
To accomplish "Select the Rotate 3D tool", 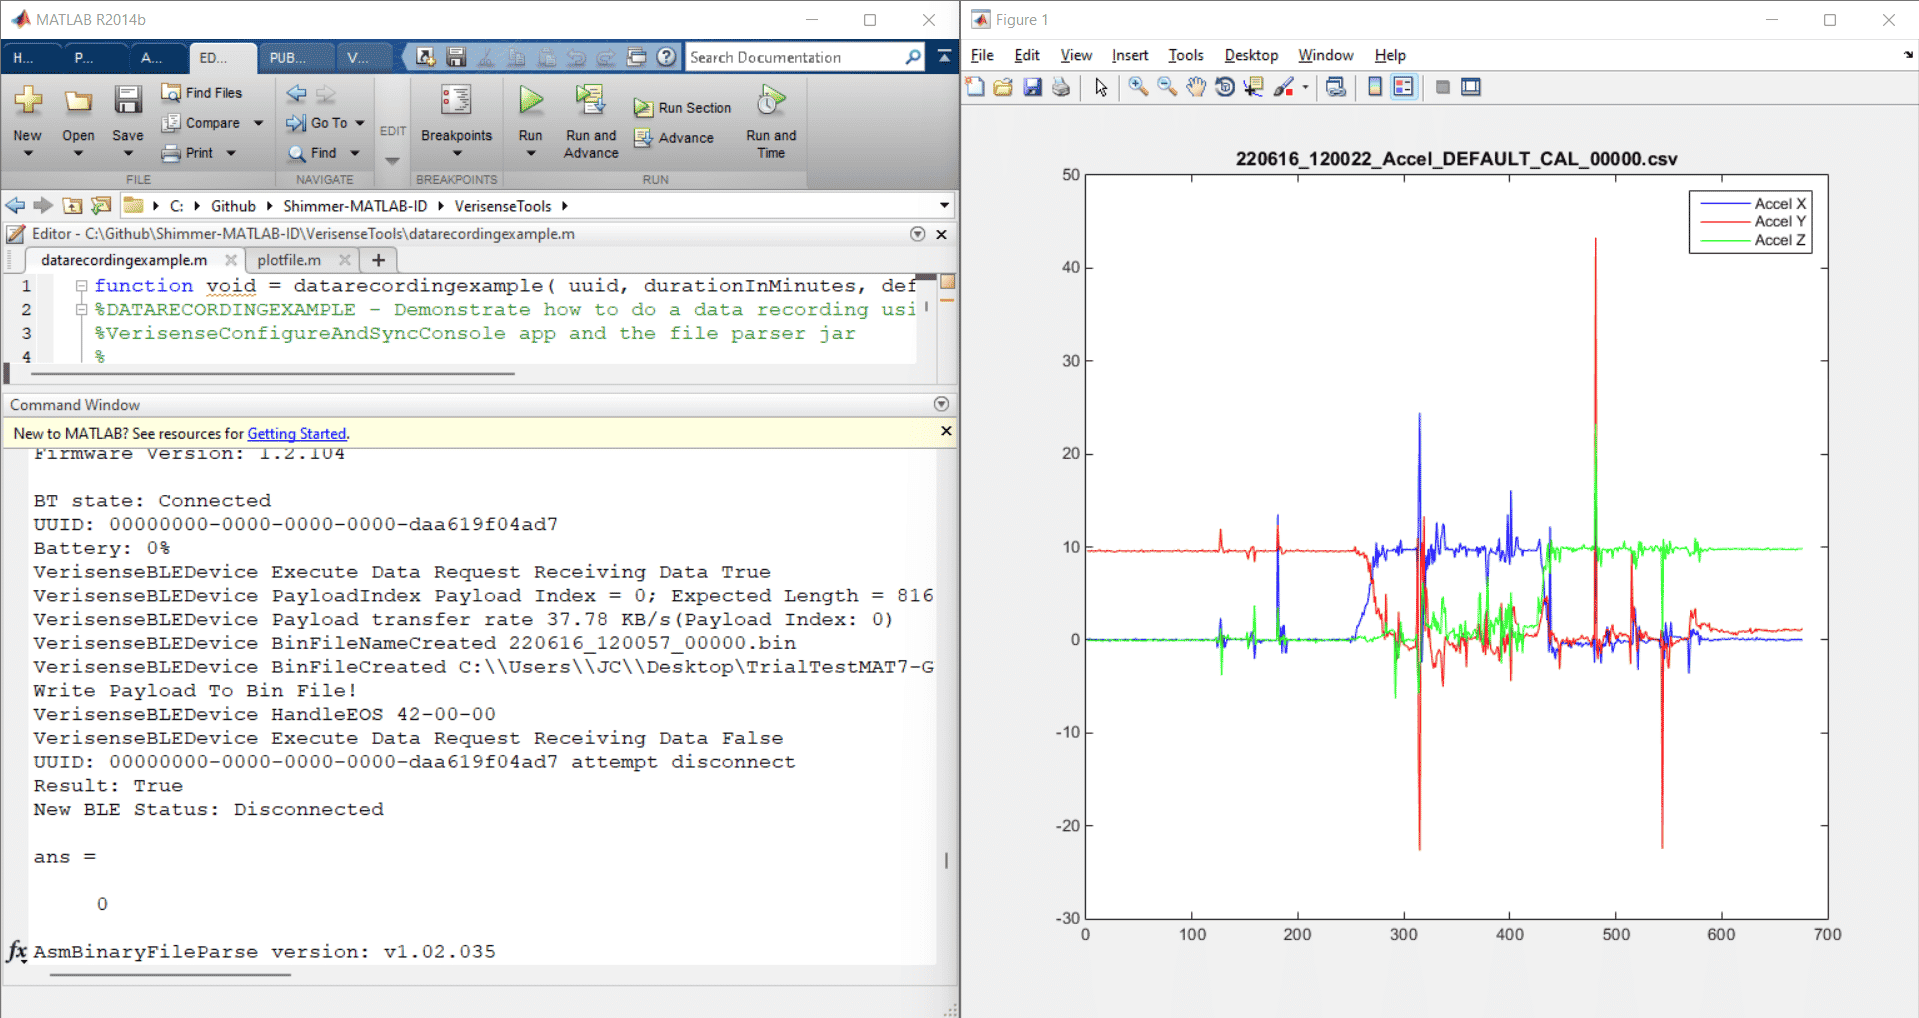I will tap(1224, 87).
